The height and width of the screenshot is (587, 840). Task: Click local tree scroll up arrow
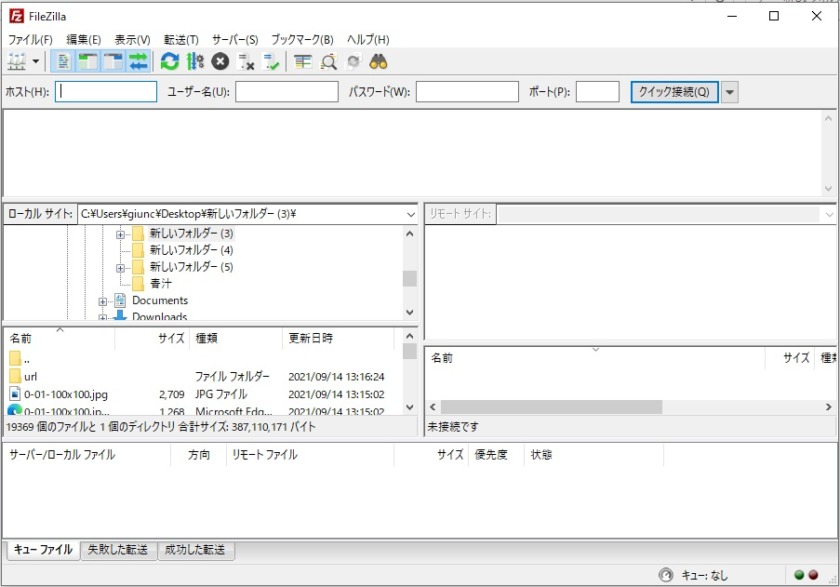(x=410, y=234)
